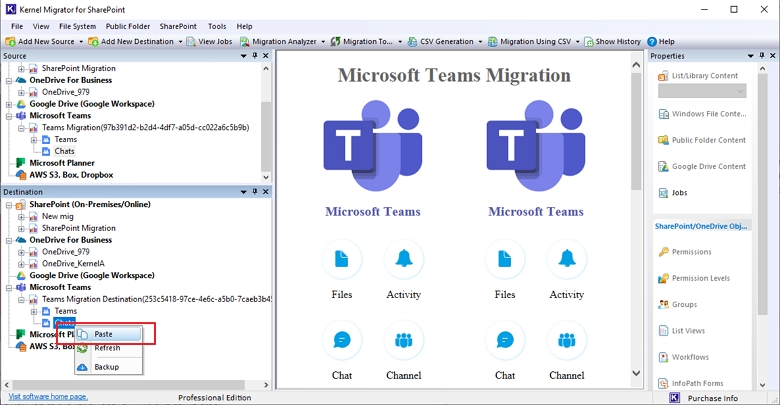Click the CSV Generation toolbar icon
The width and height of the screenshot is (780, 405).
(412, 42)
